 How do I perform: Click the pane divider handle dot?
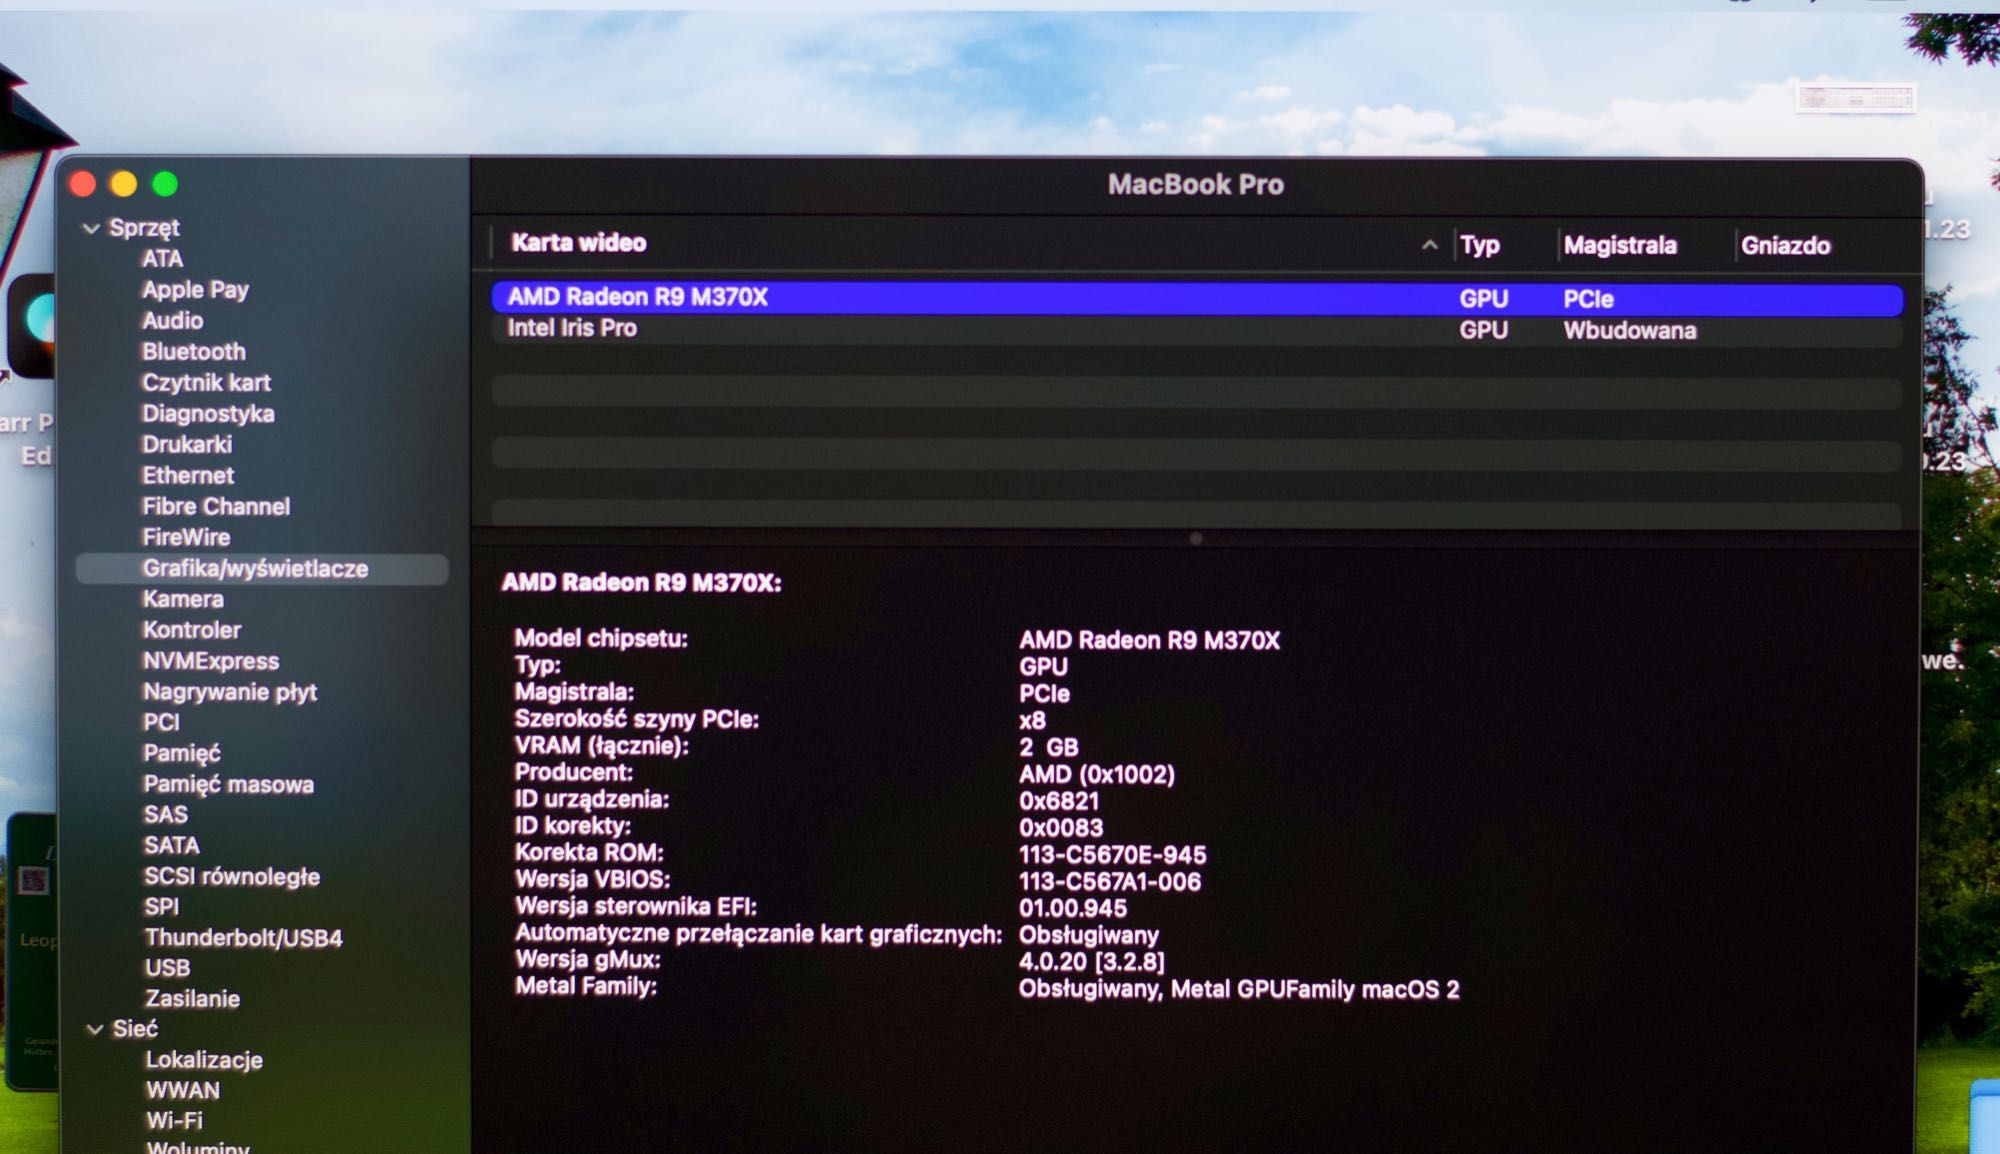1196,538
